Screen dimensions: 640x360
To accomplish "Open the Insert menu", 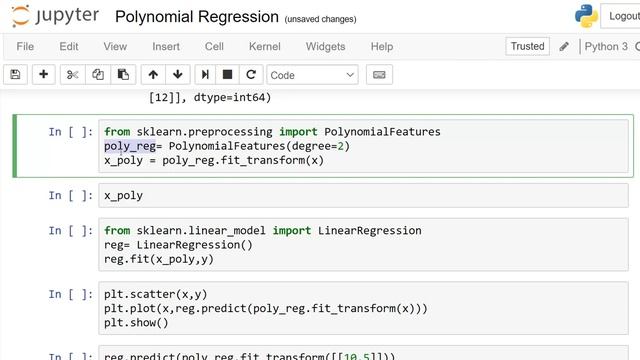I will [166, 47].
